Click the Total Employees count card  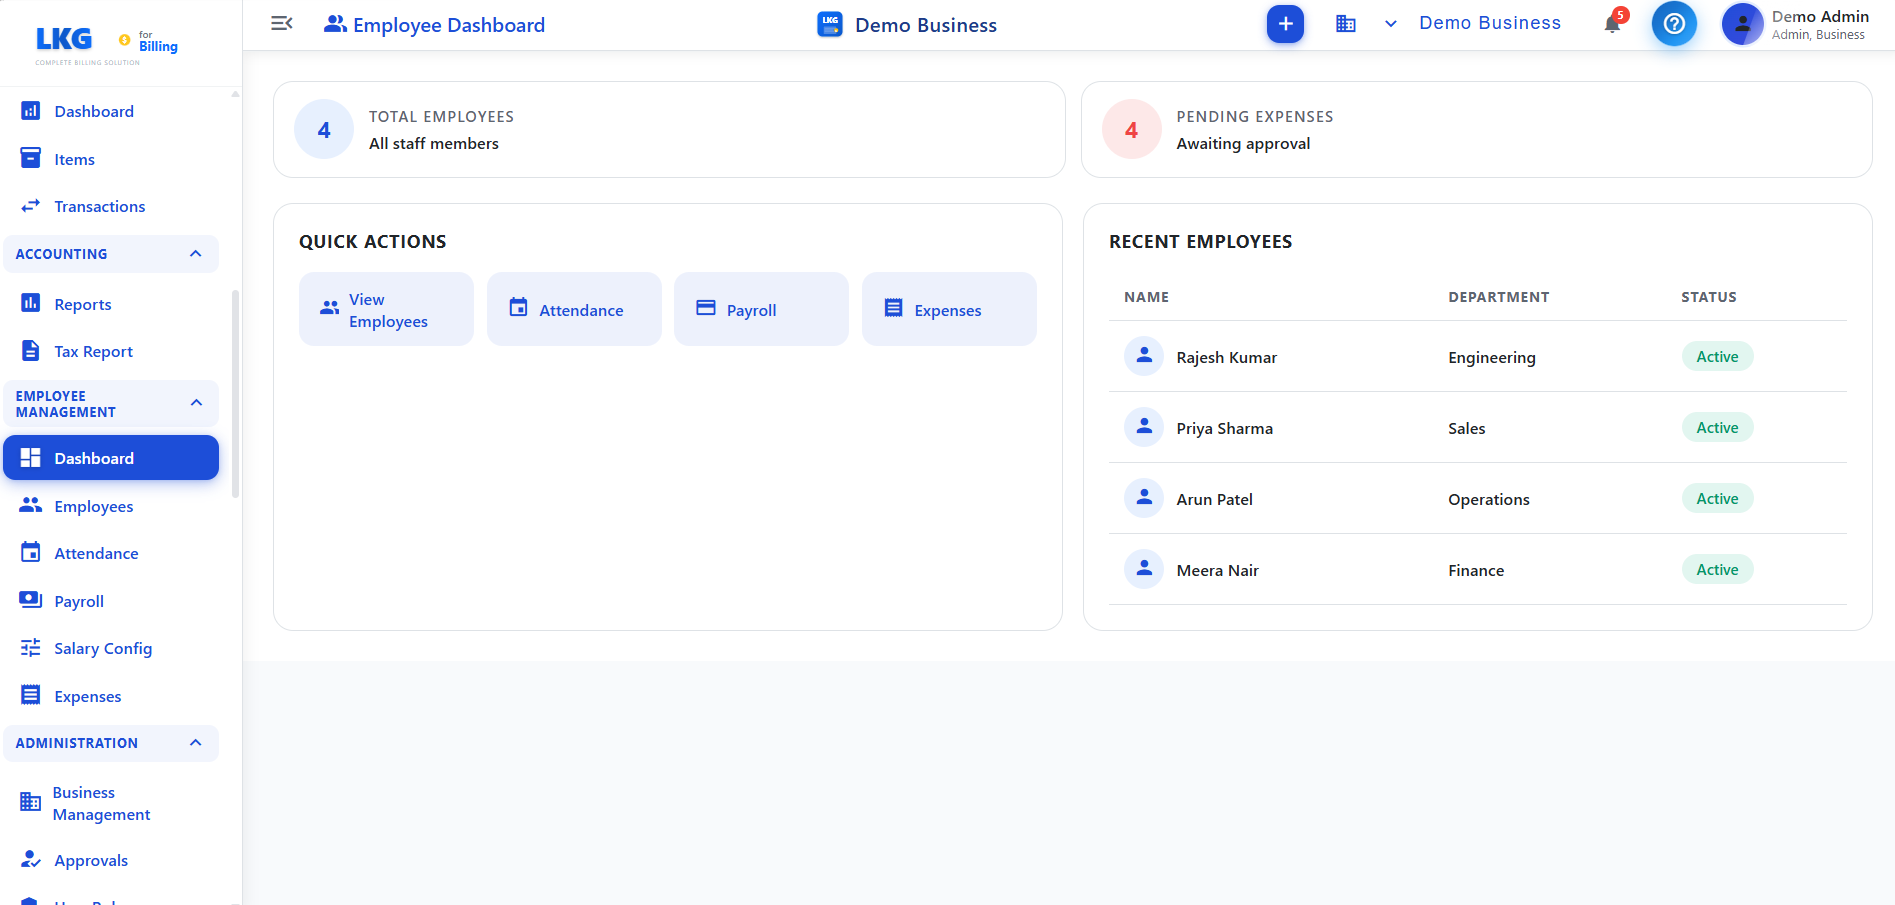click(669, 130)
